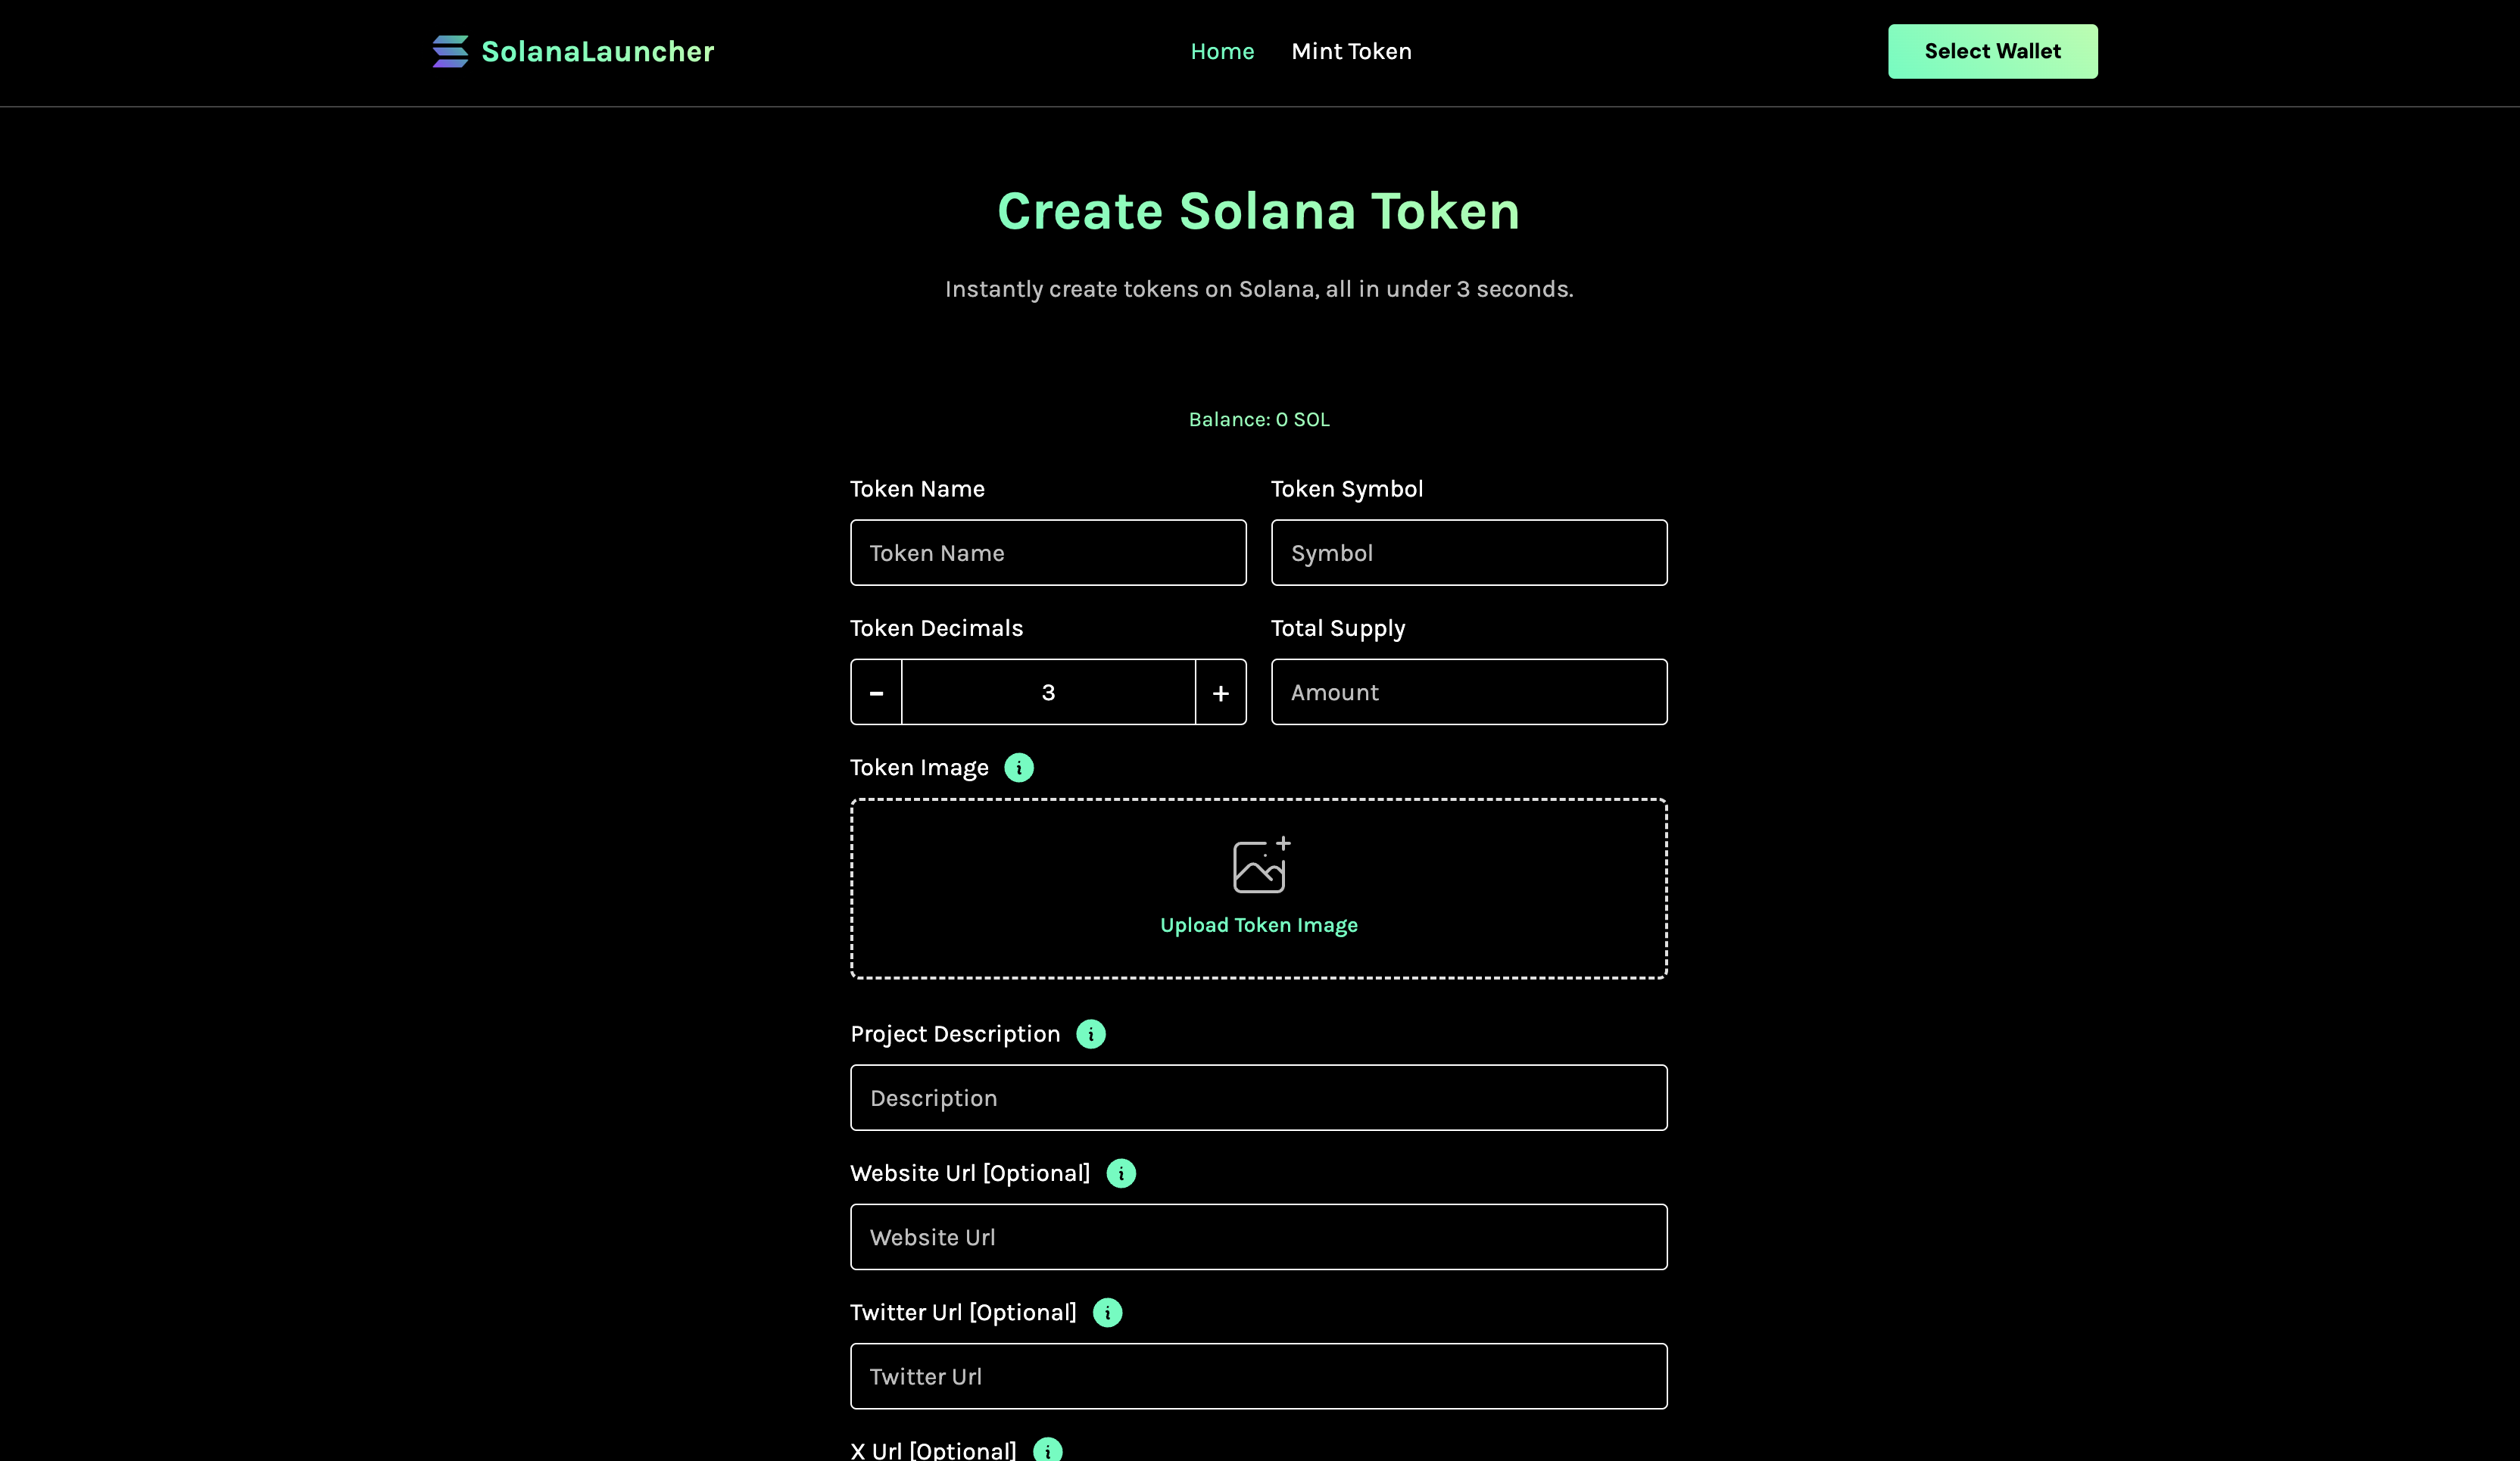Show Token Image info tooltip icon

click(x=1019, y=767)
